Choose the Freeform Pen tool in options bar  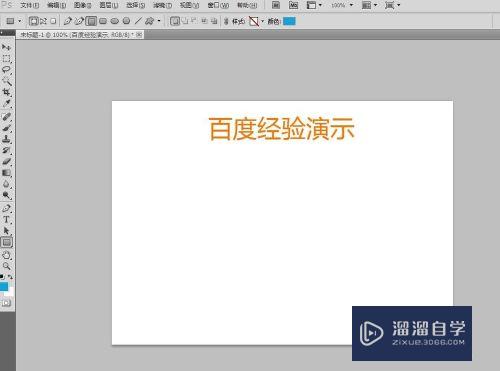click(79, 21)
